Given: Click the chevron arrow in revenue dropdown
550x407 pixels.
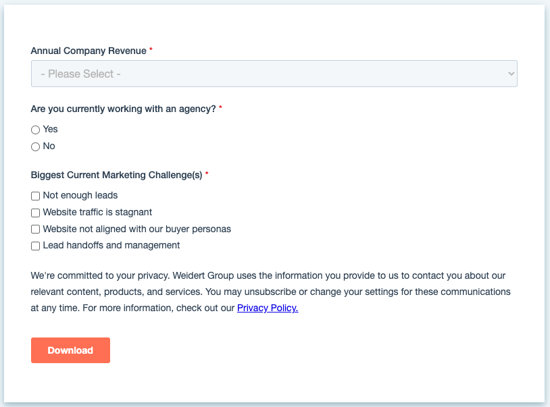Looking at the screenshot, I should (x=511, y=74).
